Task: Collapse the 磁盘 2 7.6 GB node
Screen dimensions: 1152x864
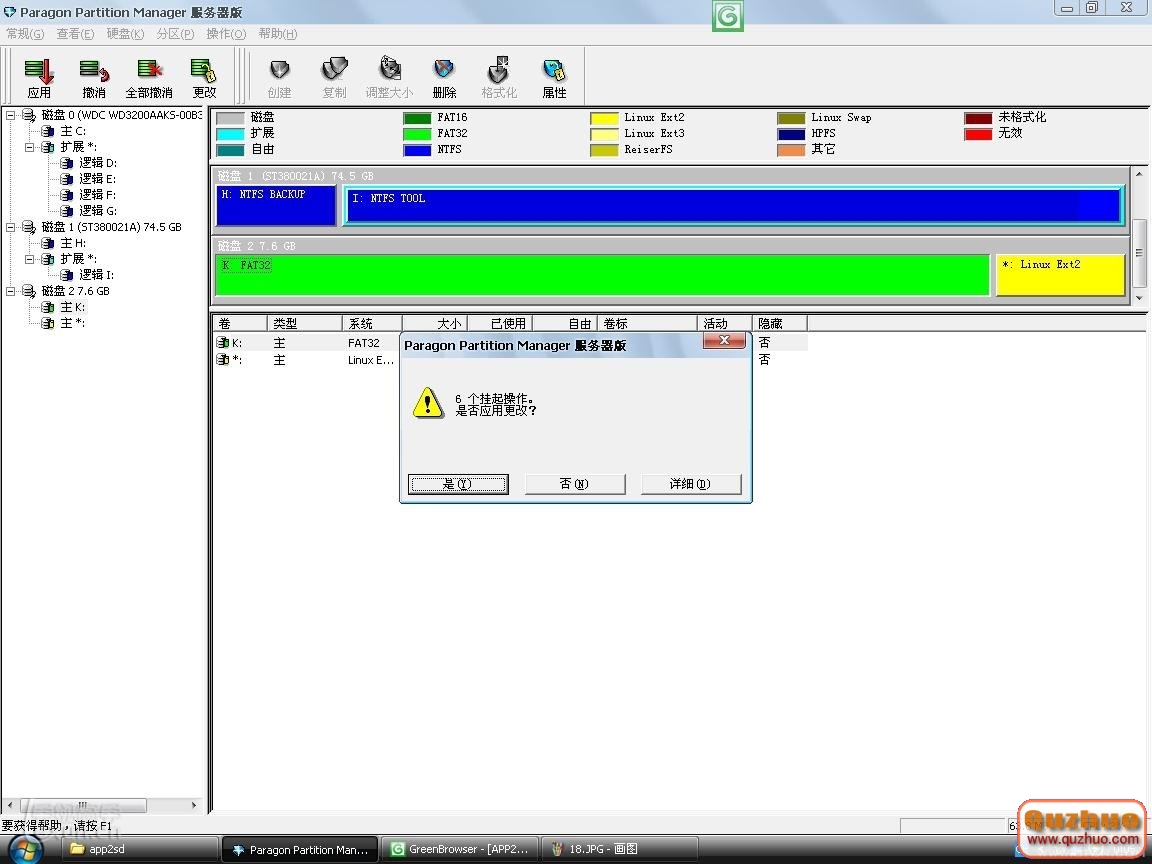Action: [11, 291]
